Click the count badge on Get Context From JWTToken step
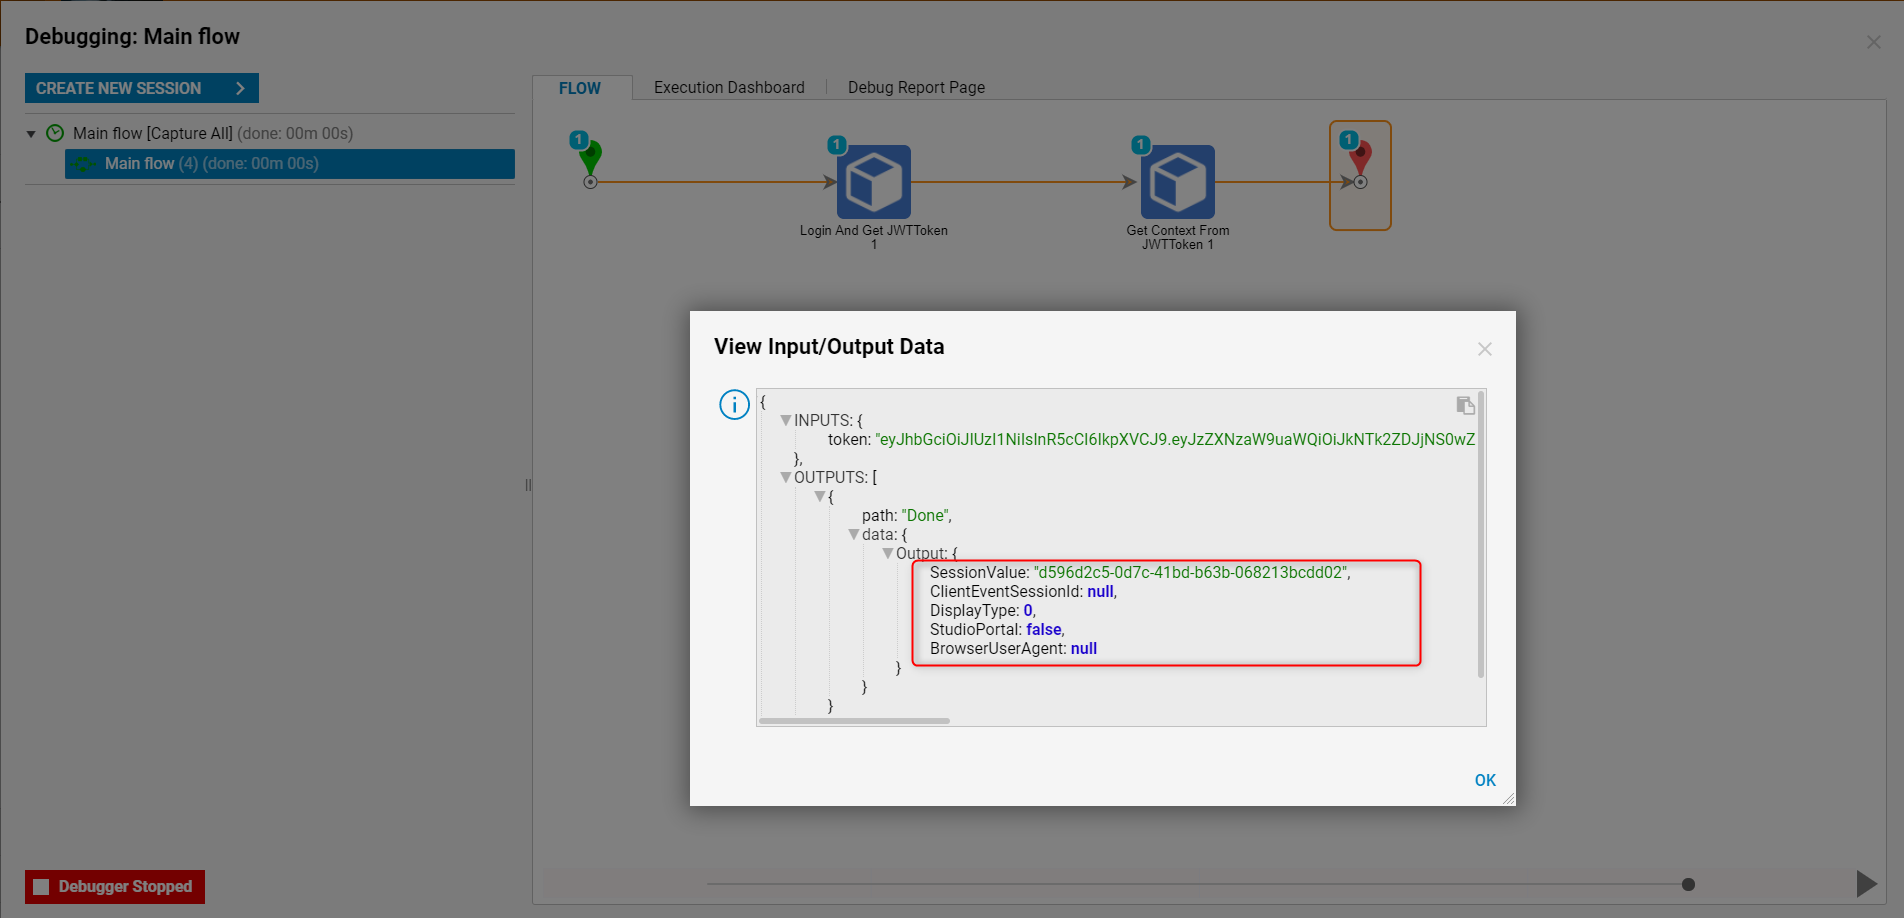 [1140, 144]
